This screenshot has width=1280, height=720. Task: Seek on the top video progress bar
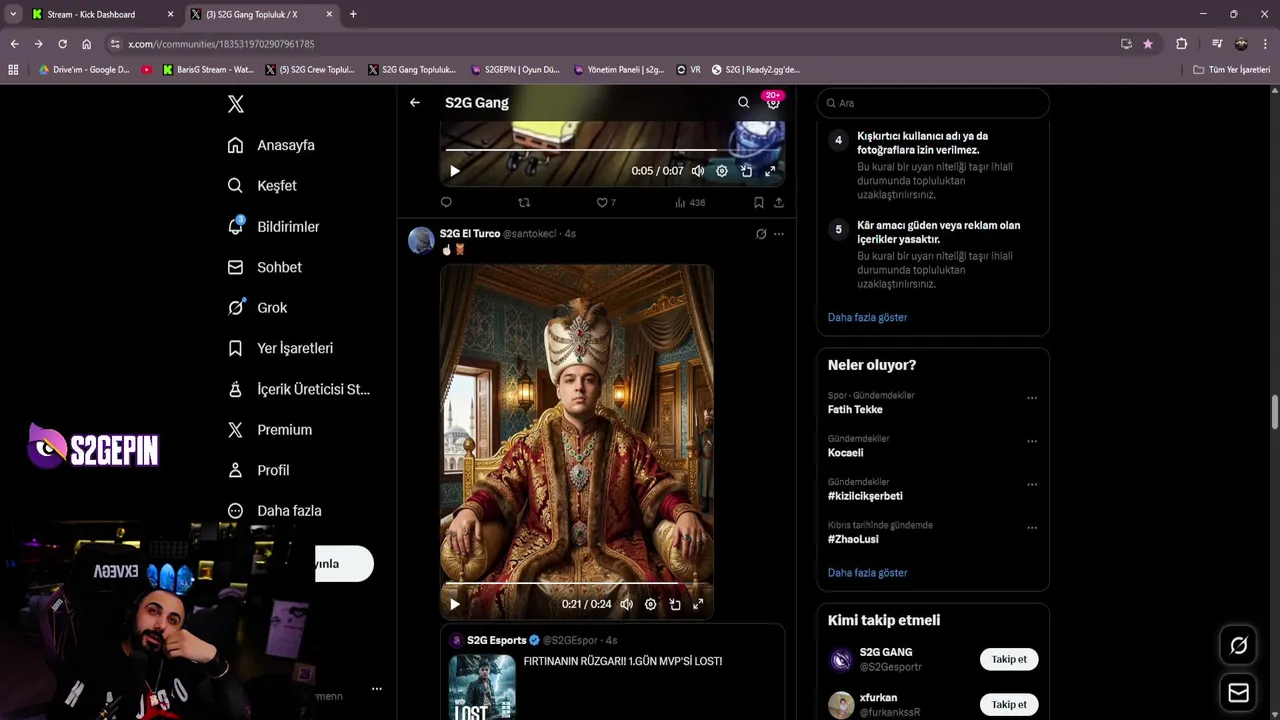point(611,149)
